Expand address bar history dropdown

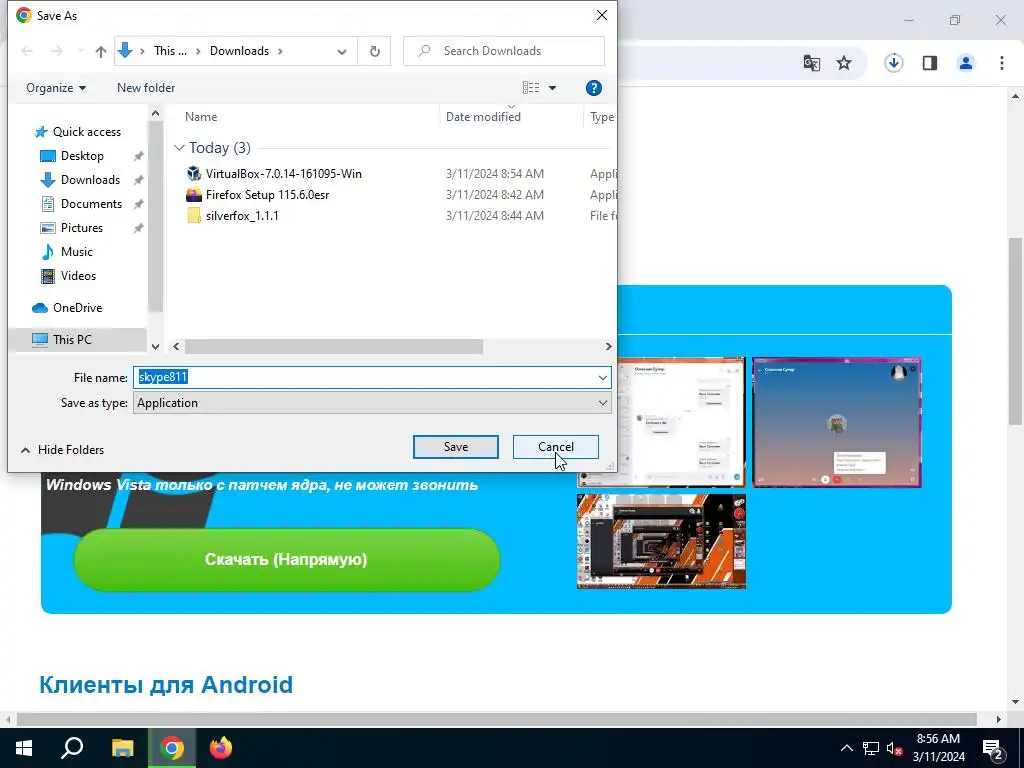(342, 51)
